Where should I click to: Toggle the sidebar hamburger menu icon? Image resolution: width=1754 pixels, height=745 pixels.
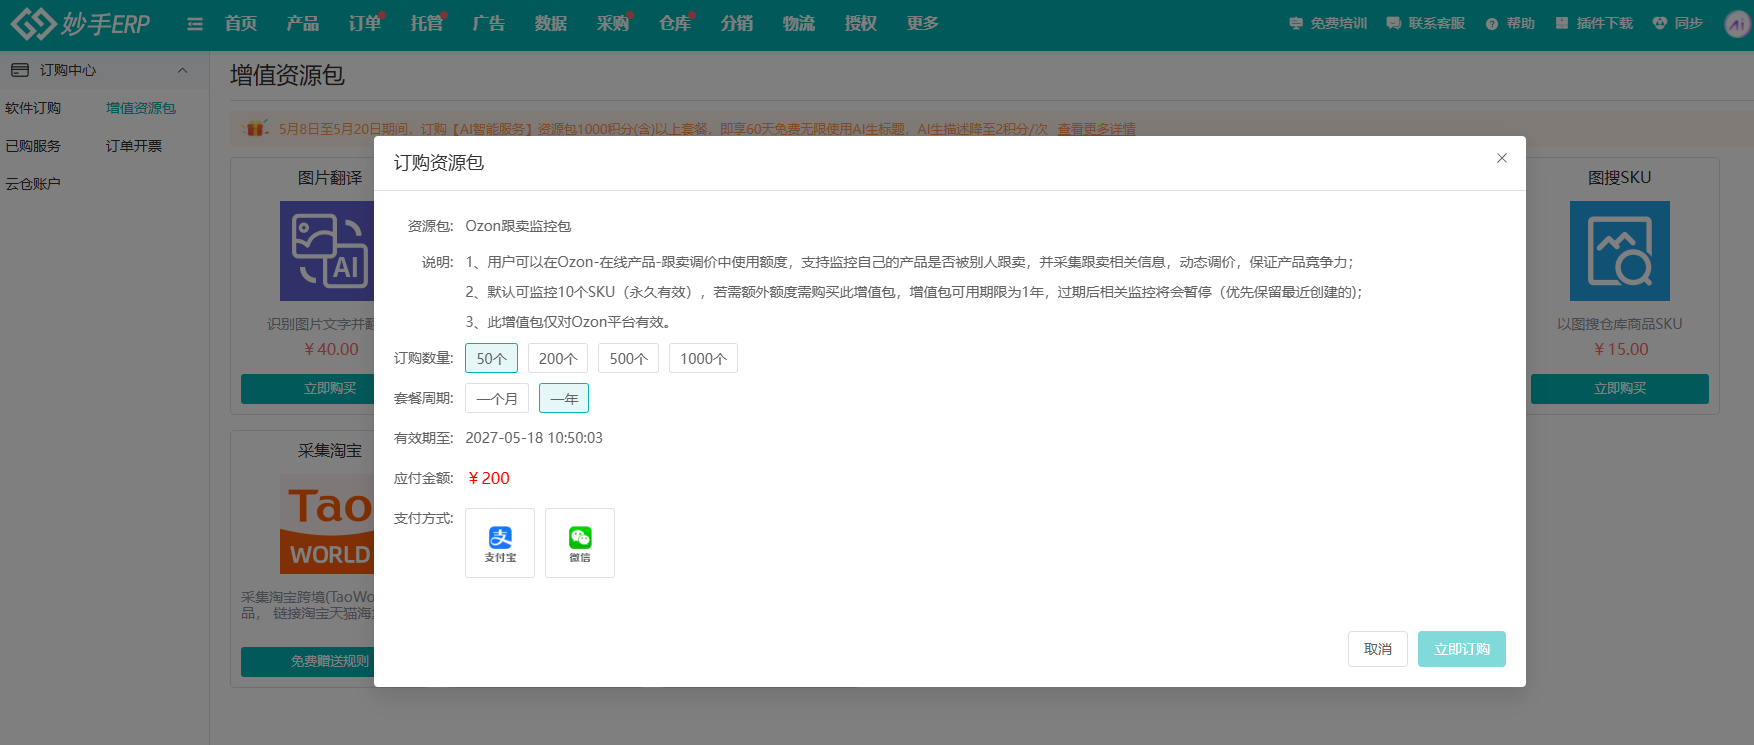[195, 24]
